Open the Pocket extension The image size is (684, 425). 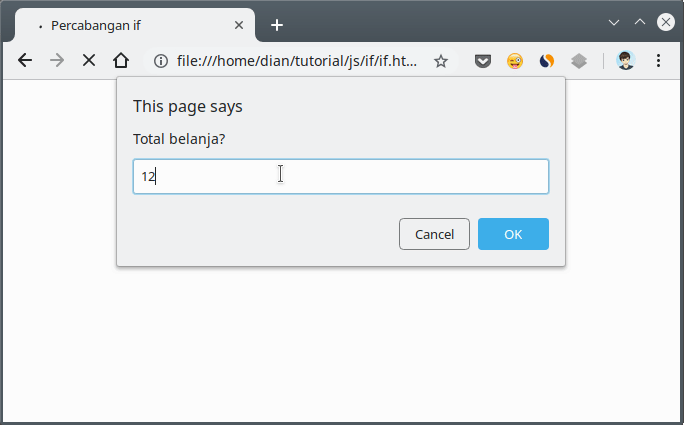[482, 61]
